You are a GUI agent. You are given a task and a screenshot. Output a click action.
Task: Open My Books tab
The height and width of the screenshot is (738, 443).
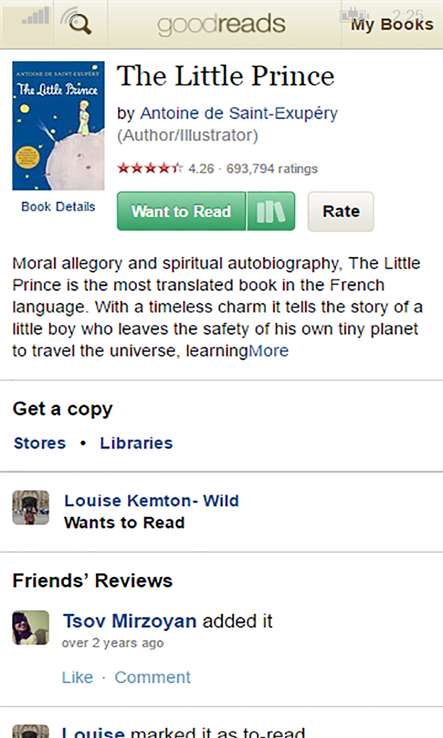click(392, 24)
